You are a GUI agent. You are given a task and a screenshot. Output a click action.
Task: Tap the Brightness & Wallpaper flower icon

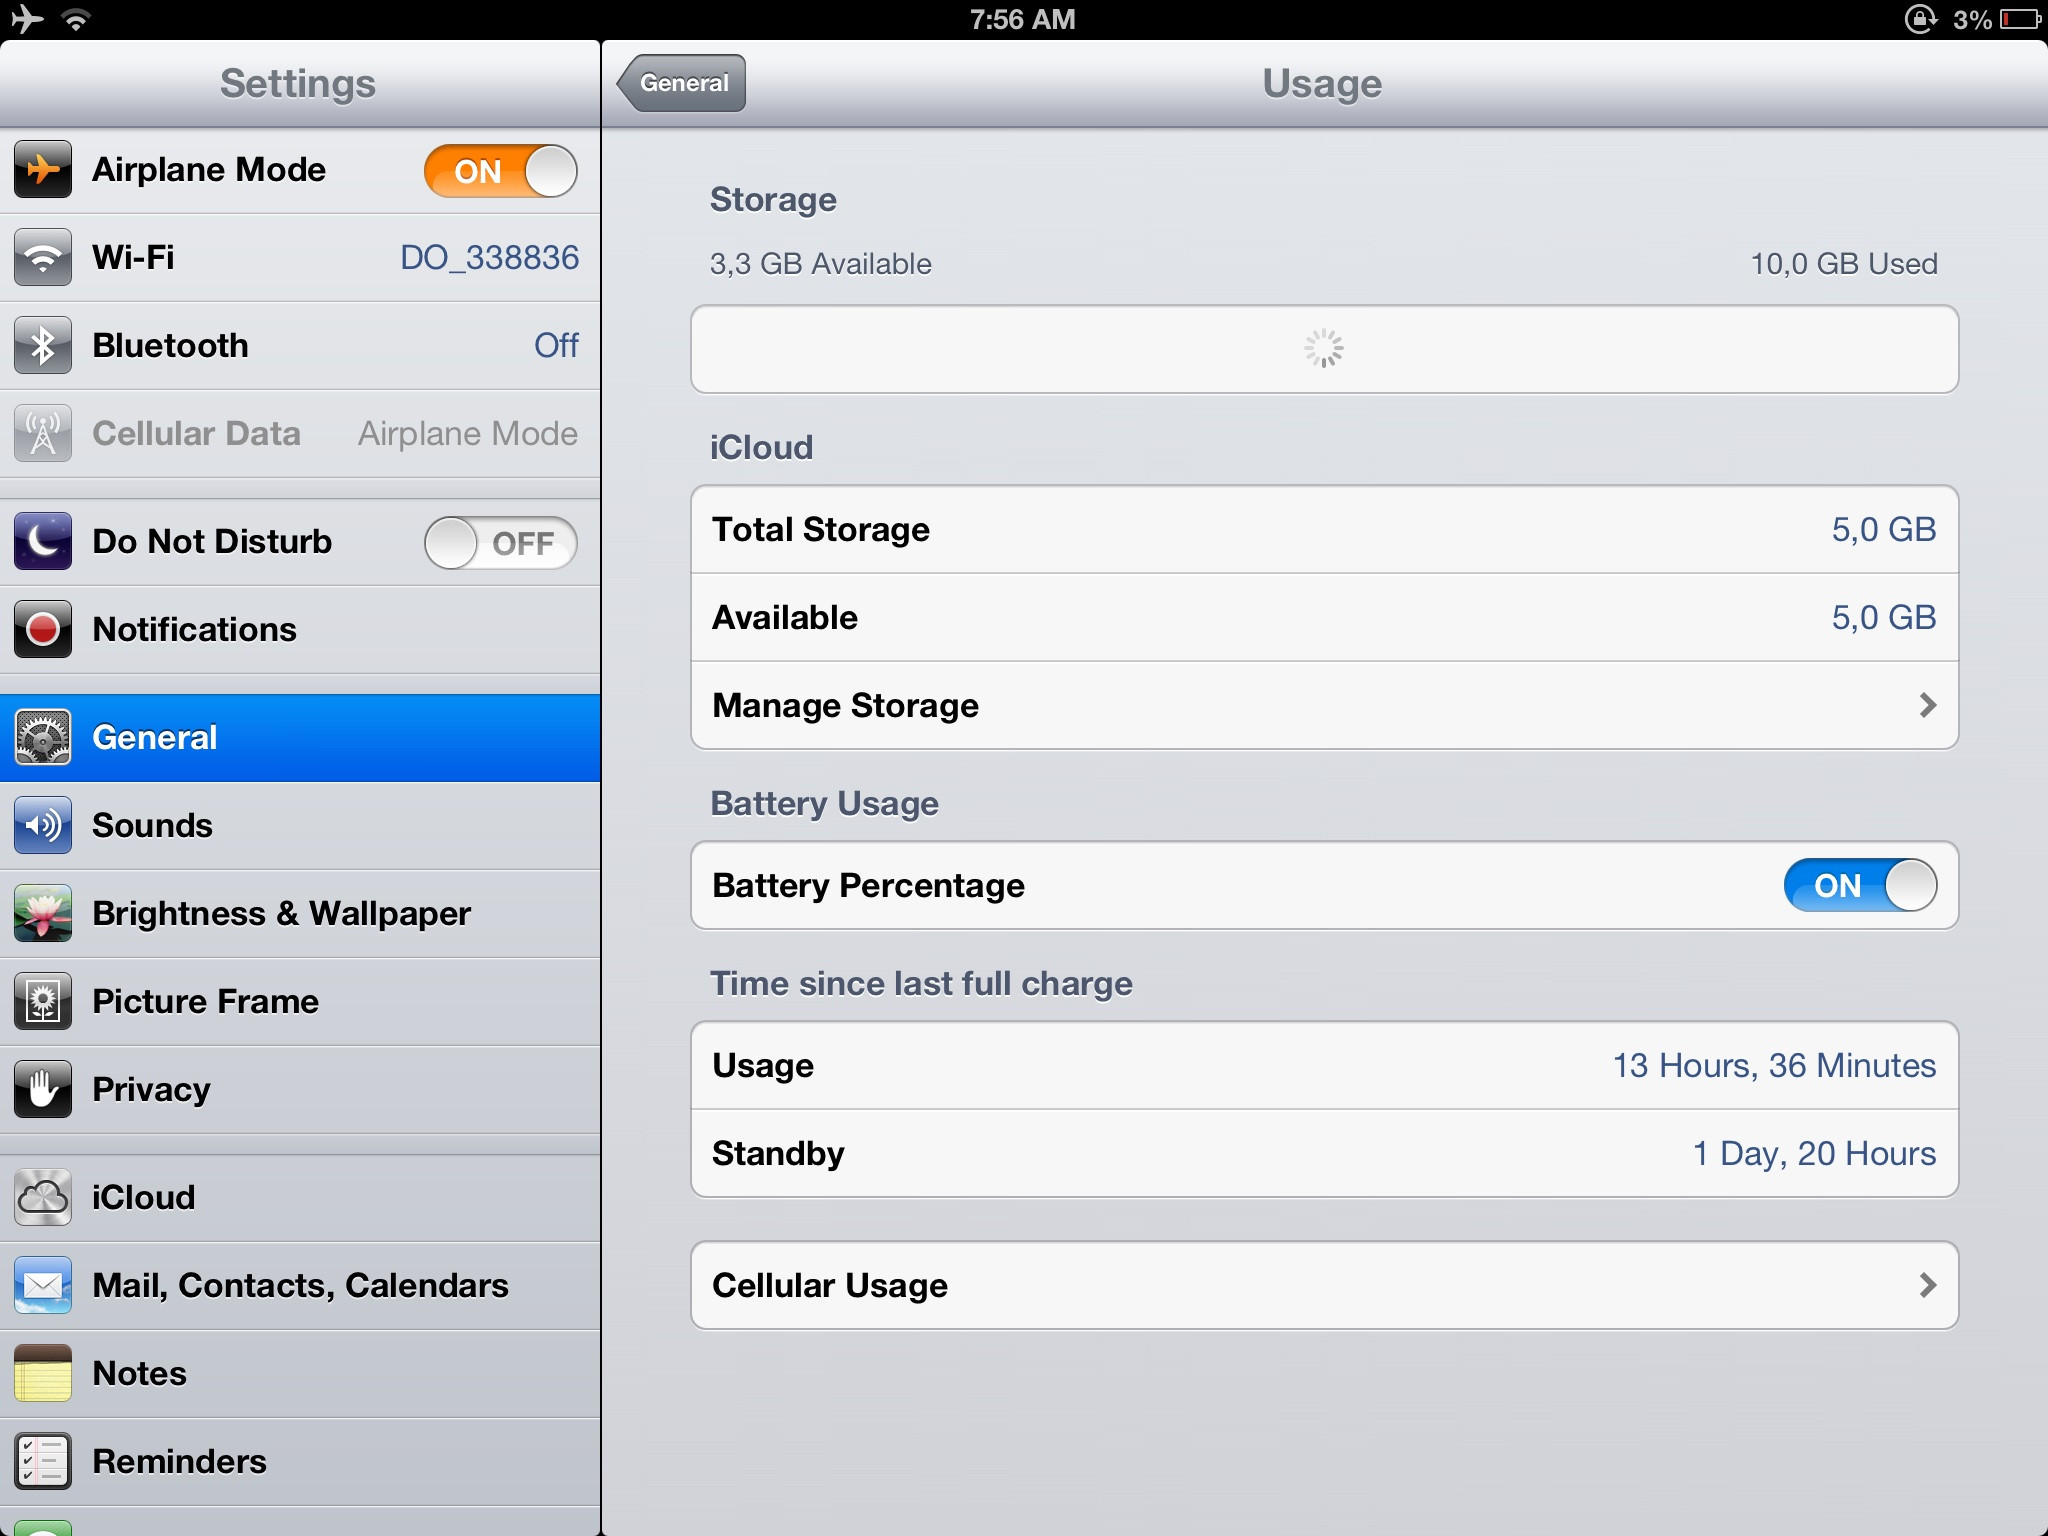tap(42, 914)
